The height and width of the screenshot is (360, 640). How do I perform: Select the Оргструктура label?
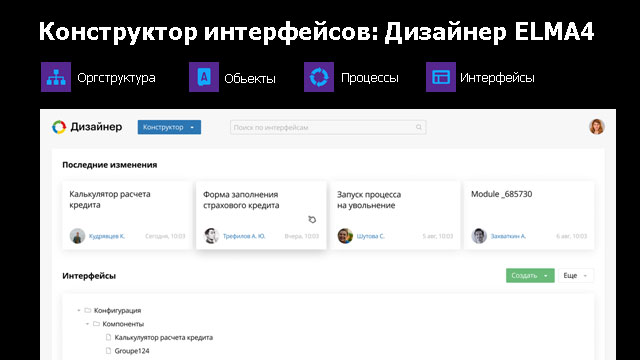coord(116,78)
